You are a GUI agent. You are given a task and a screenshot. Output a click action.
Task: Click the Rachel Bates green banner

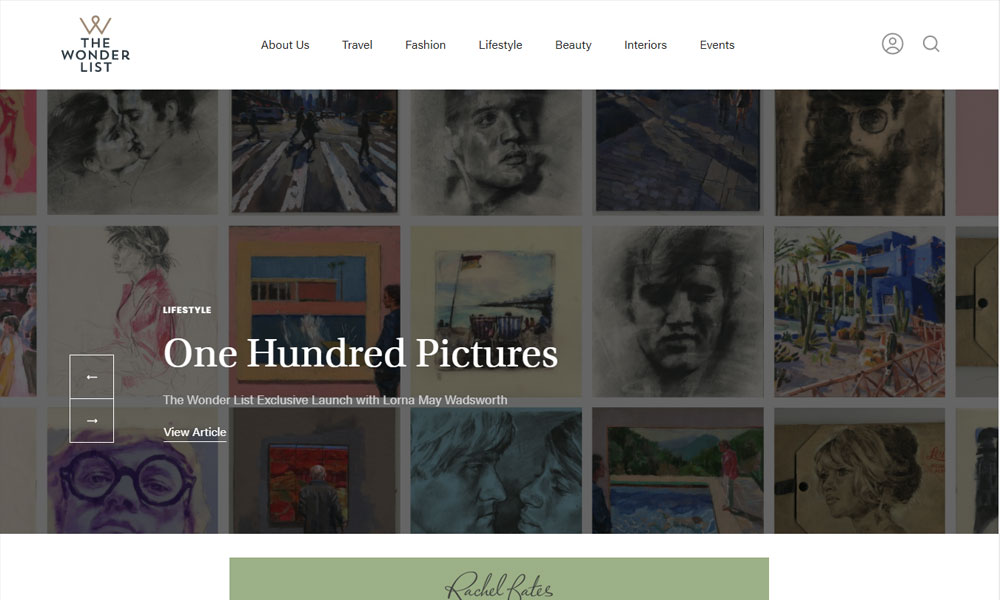click(x=499, y=579)
